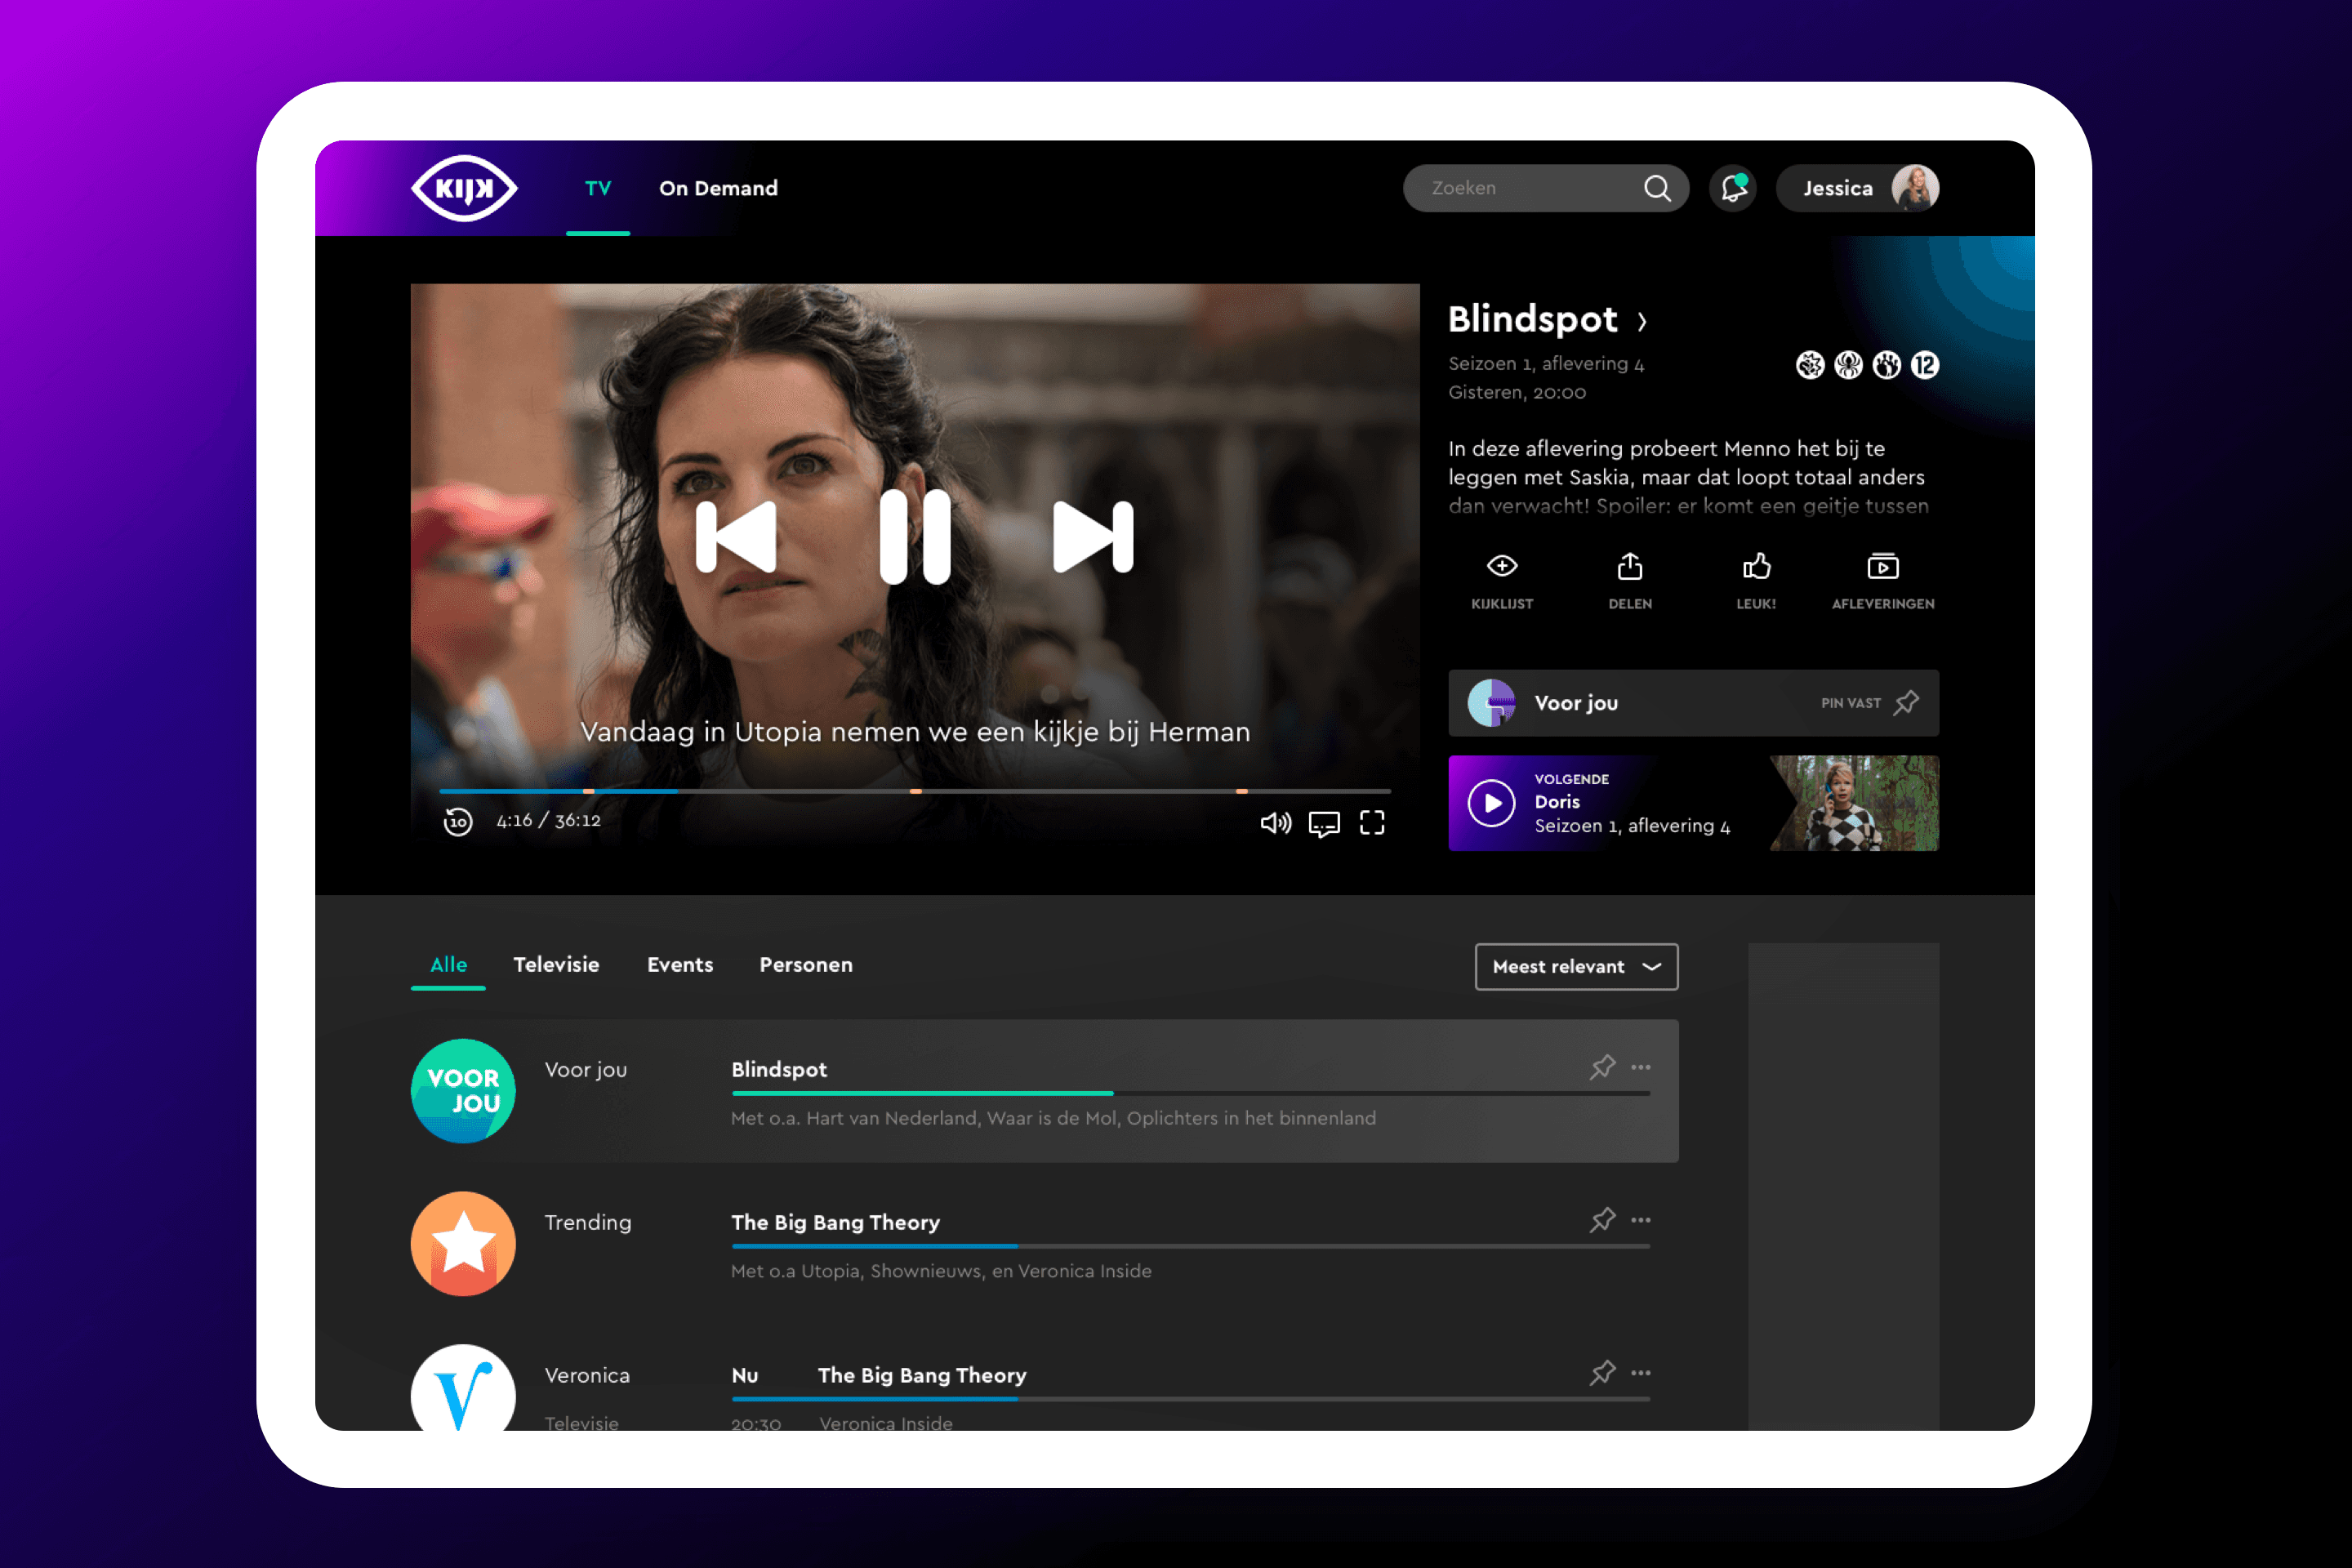Image resolution: width=2352 pixels, height=1568 pixels.
Task: Add to Kijklijst
Action: [1502, 581]
